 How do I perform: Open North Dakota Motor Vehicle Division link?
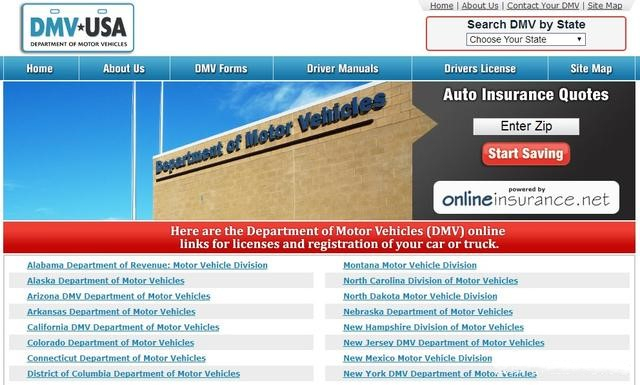[x=420, y=296]
